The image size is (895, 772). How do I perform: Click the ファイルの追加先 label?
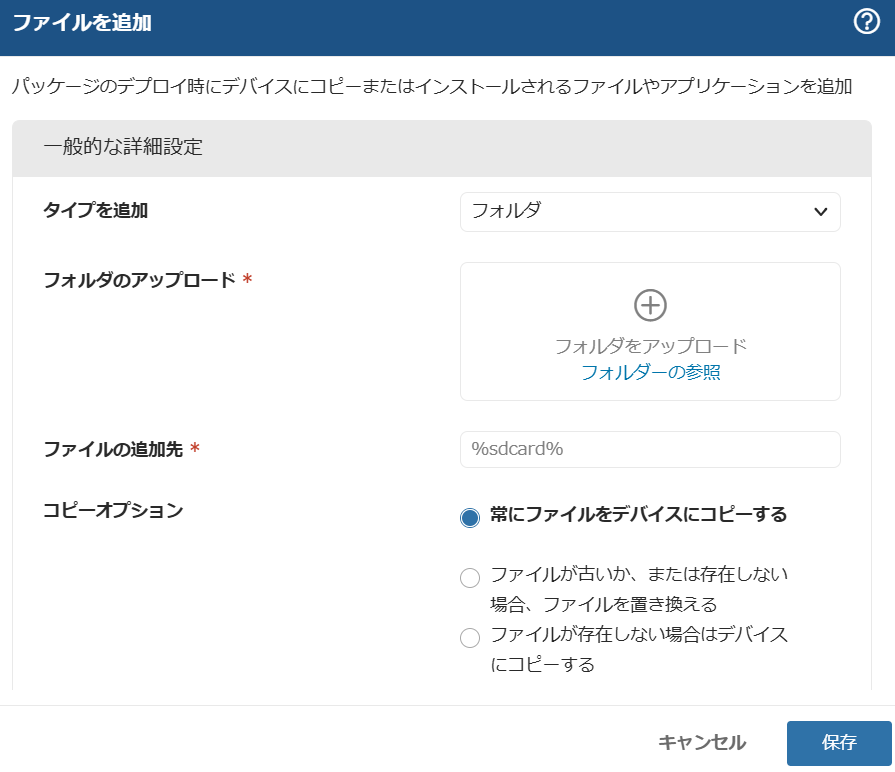[x=113, y=450]
